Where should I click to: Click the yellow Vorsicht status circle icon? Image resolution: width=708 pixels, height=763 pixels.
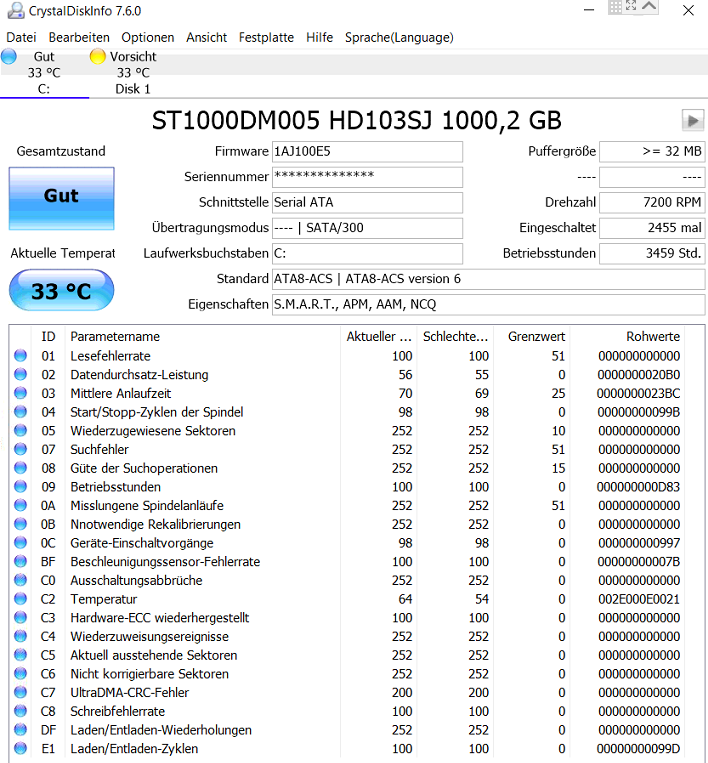pyautogui.click(x=97, y=56)
